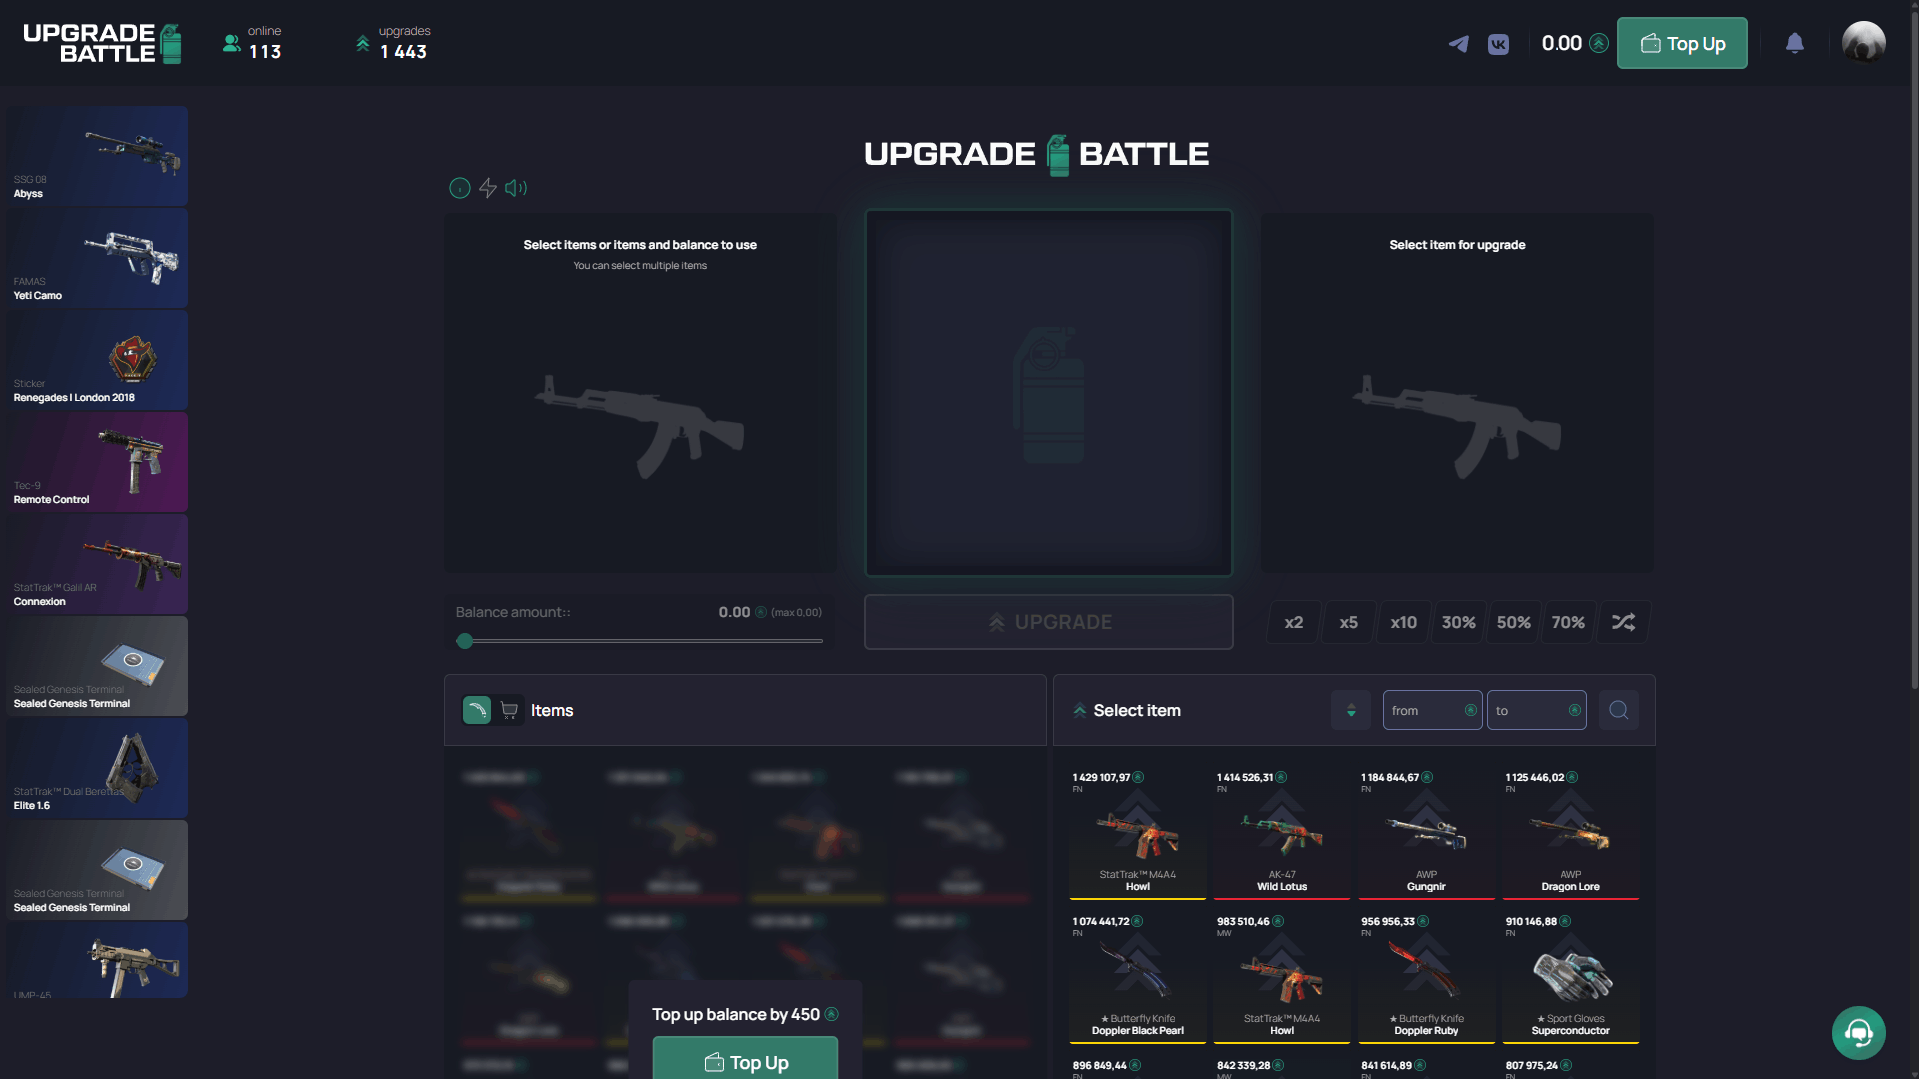Open the Telegram link icon
Image resolution: width=1919 pixels, height=1079 pixels.
[x=1458, y=44]
